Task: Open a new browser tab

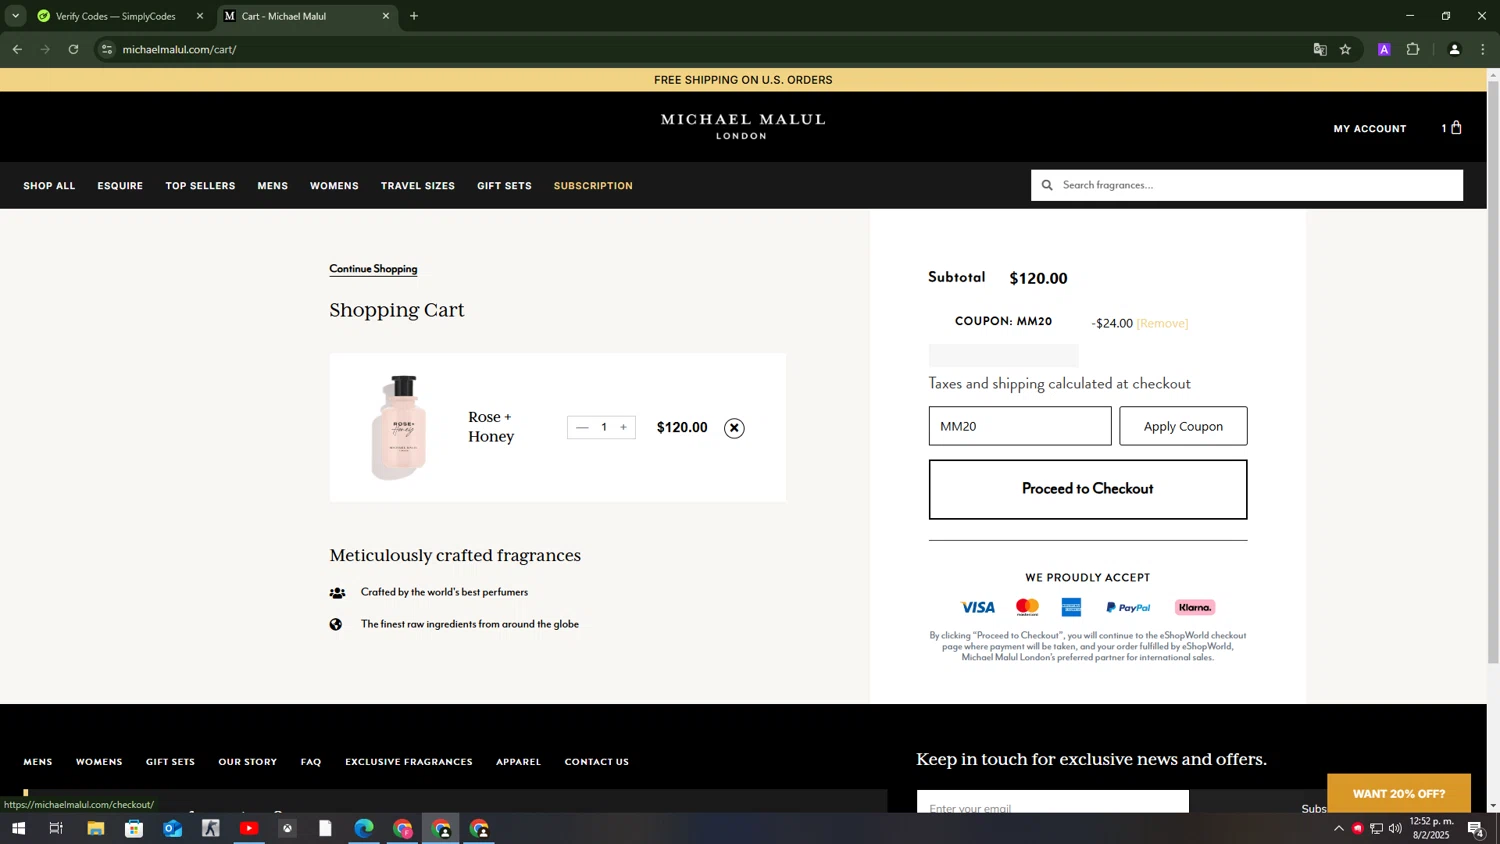Action: [414, 16]
